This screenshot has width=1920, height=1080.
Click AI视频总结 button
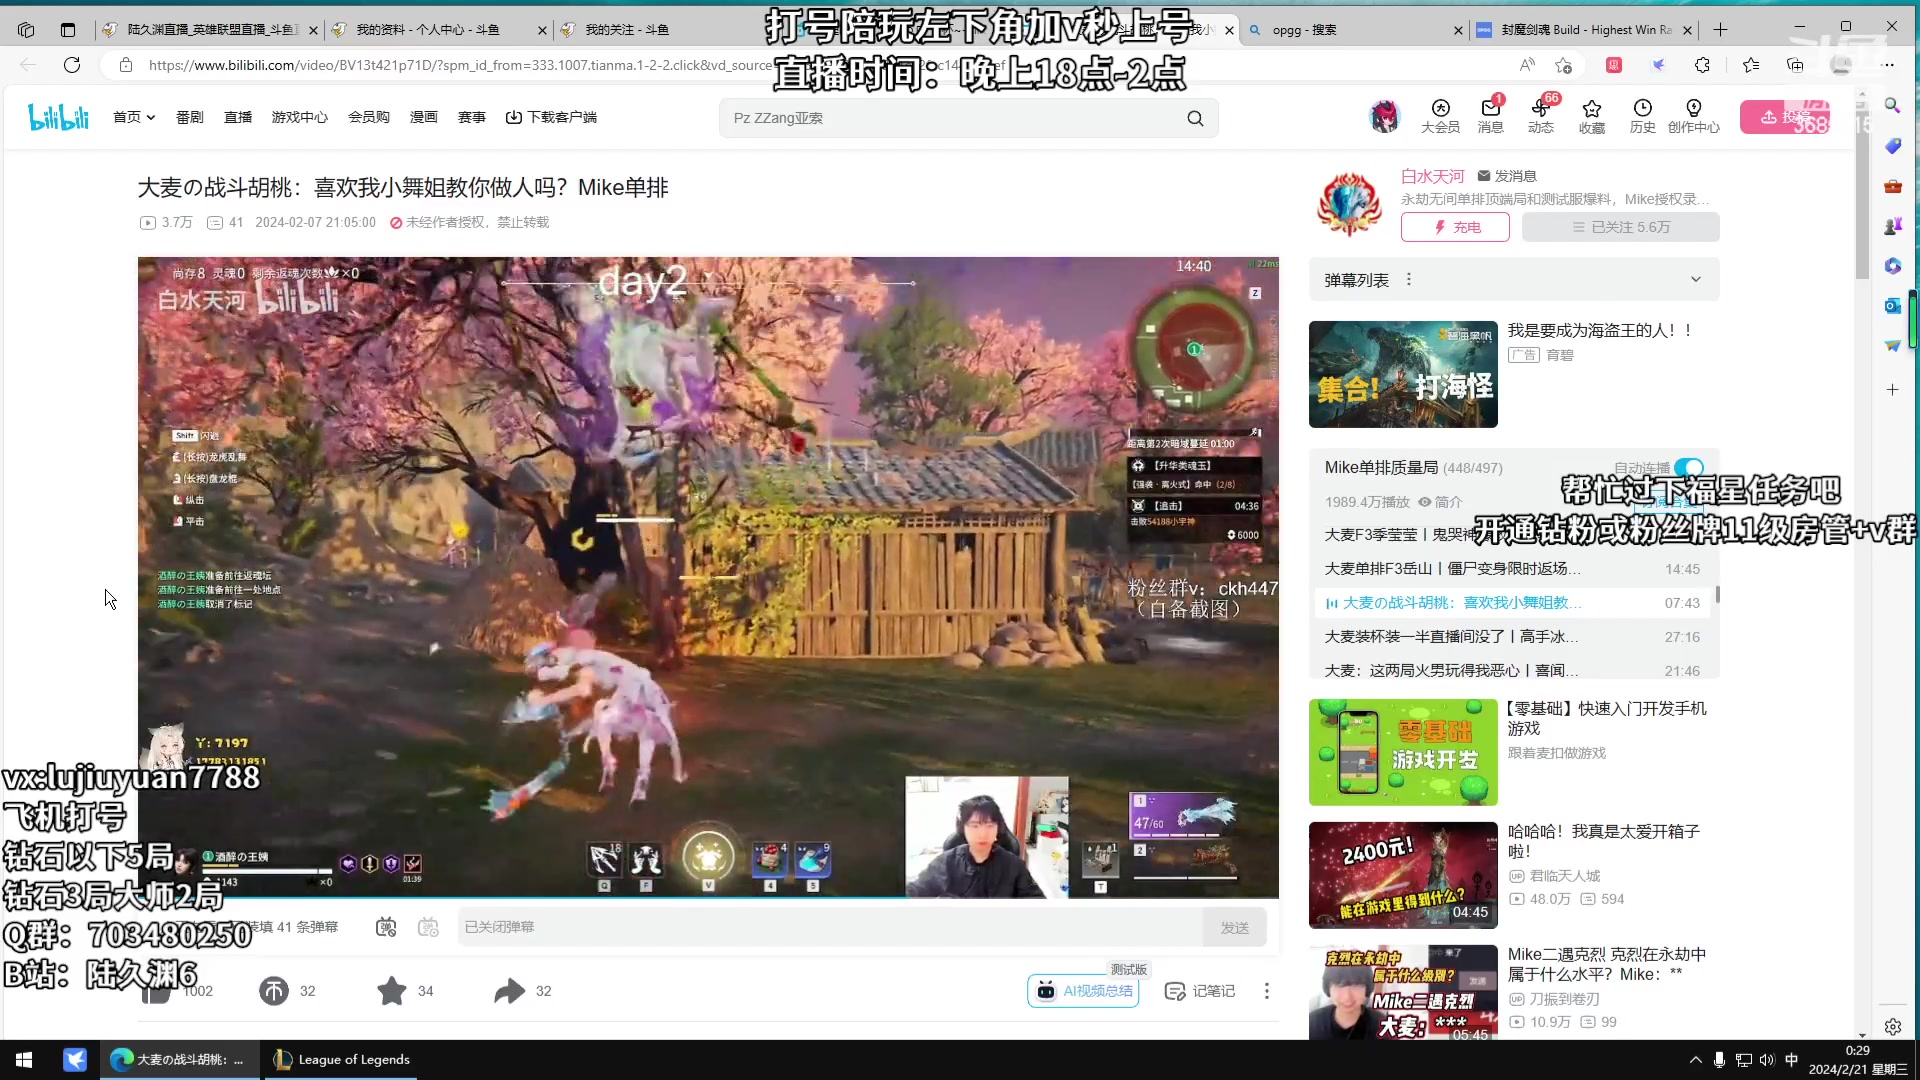[x=1084, y=991]
